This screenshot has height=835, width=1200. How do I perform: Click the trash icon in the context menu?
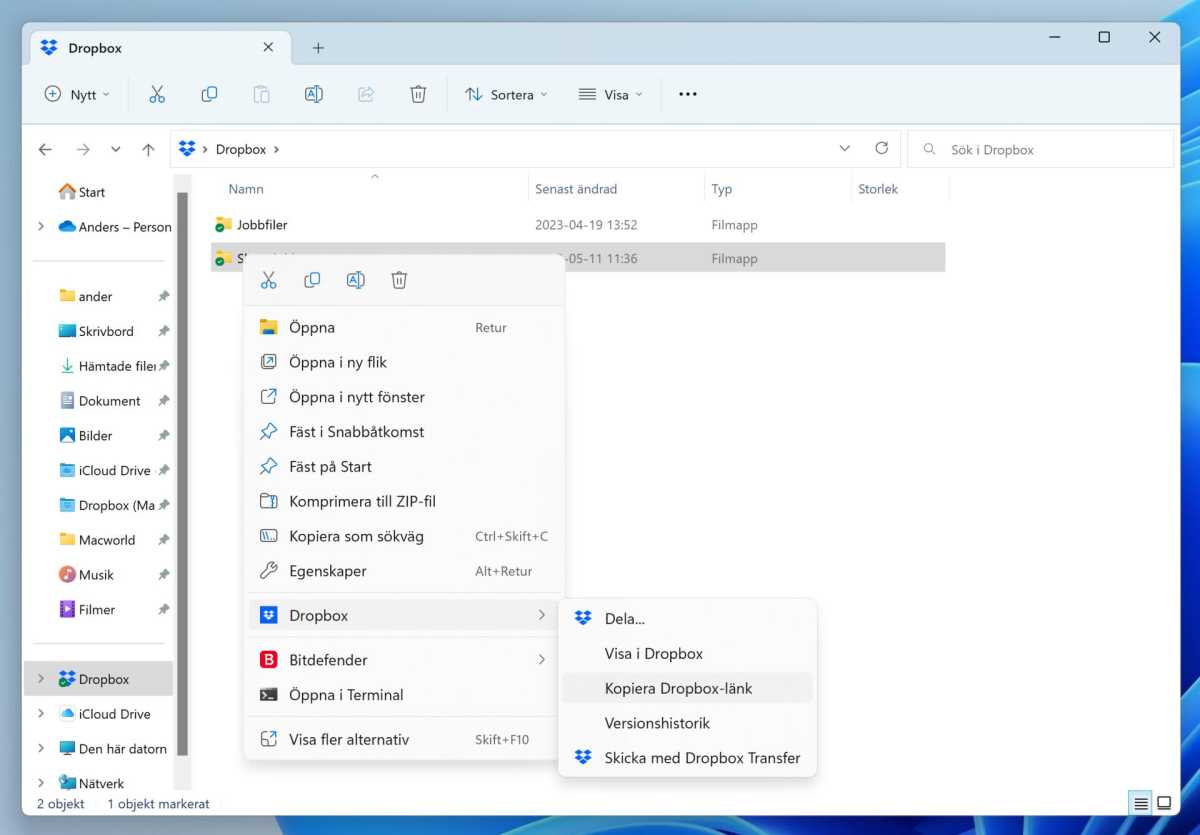click(399, 280)
